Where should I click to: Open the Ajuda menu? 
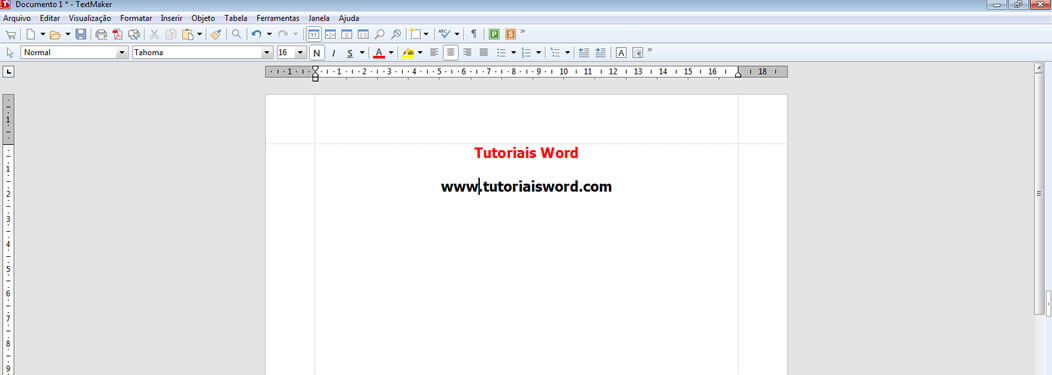pyautogui.click(x=349, y=18)
